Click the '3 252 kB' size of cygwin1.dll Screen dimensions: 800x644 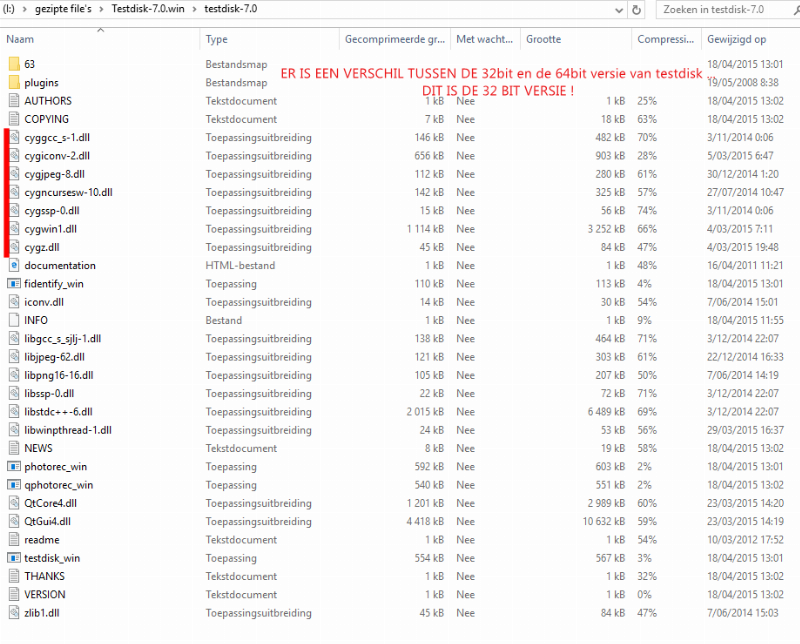pyautogui.click(x=607, y=229)
